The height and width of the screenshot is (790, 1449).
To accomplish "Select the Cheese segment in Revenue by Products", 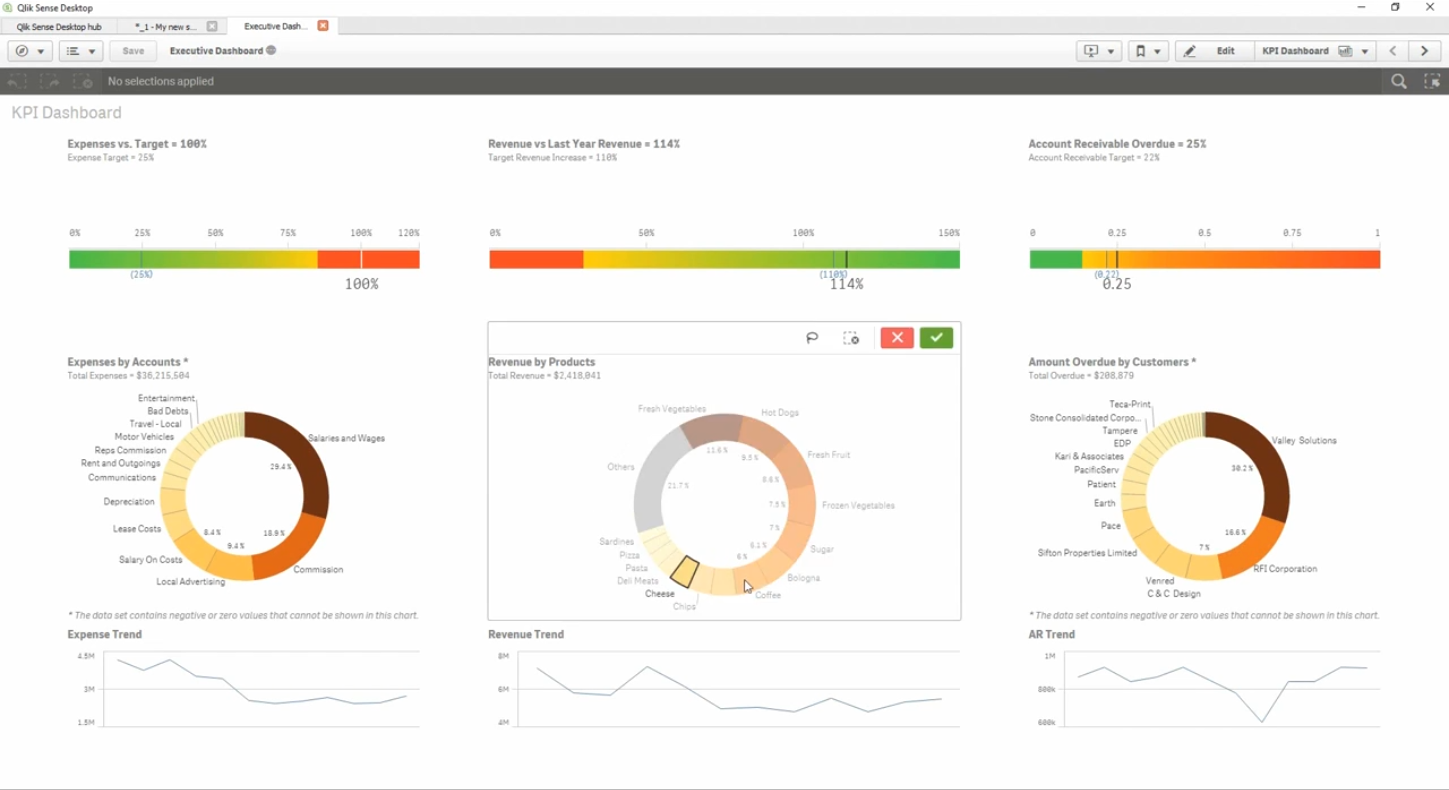I will click(x=685, y=573).
